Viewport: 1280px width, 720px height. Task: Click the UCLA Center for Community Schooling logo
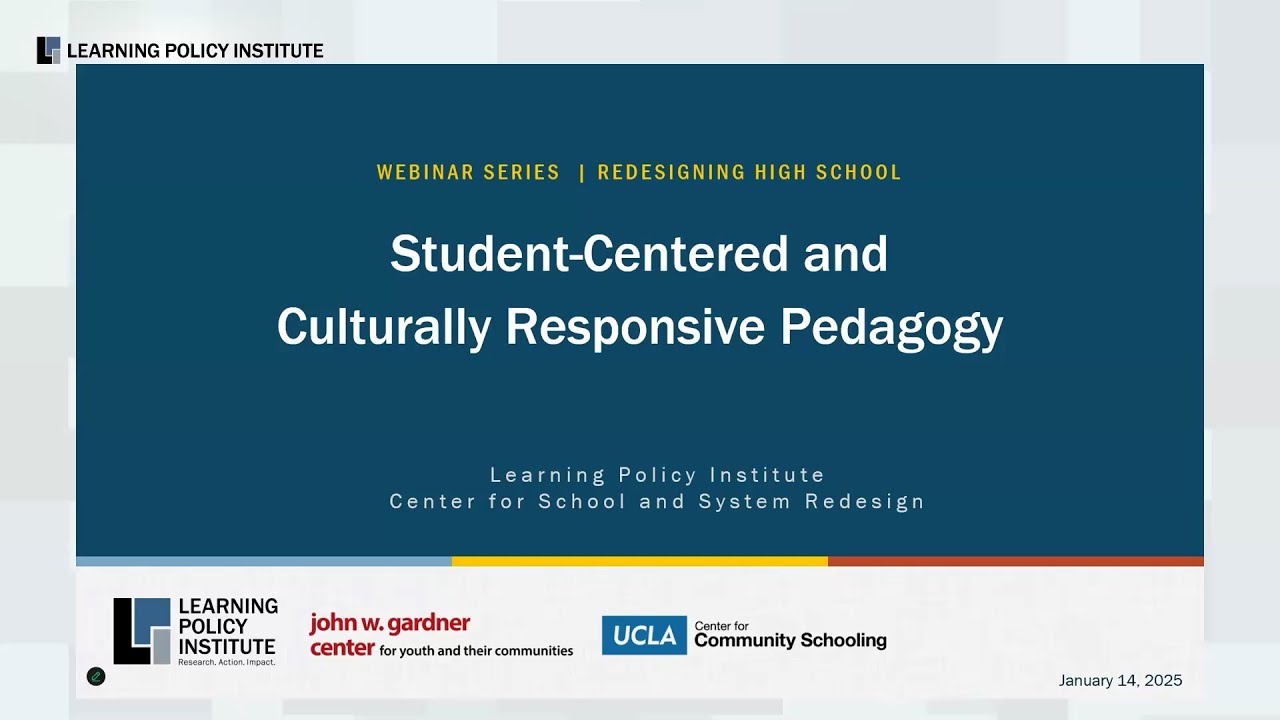[744, 634]
